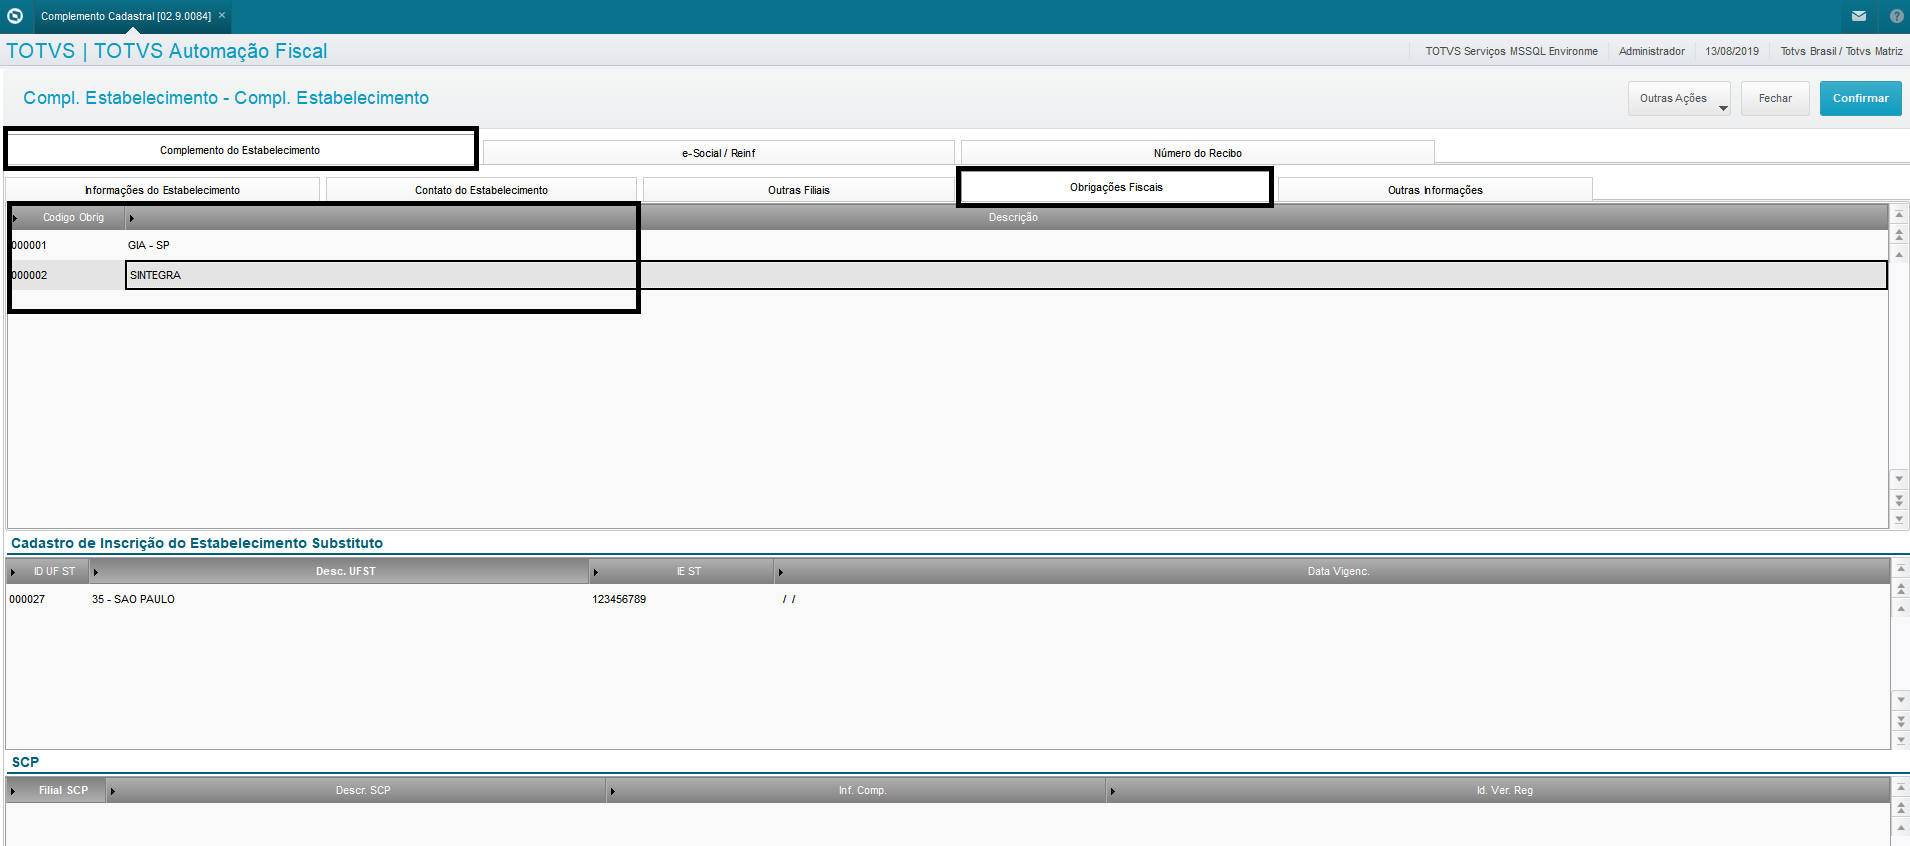Move down one row in Estabelecimento Substituto grid scrollbar

(x=1901, y=700)
